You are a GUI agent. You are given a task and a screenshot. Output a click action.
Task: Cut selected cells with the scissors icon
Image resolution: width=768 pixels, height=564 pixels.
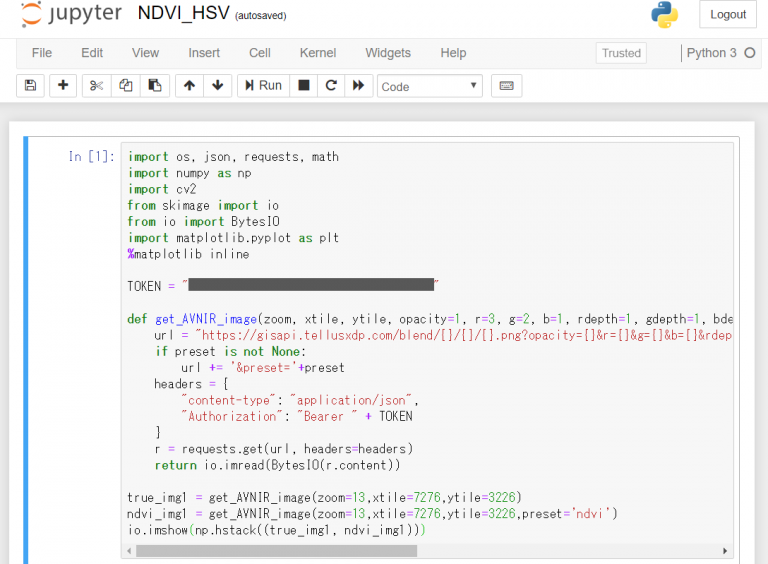click(96, 86)
